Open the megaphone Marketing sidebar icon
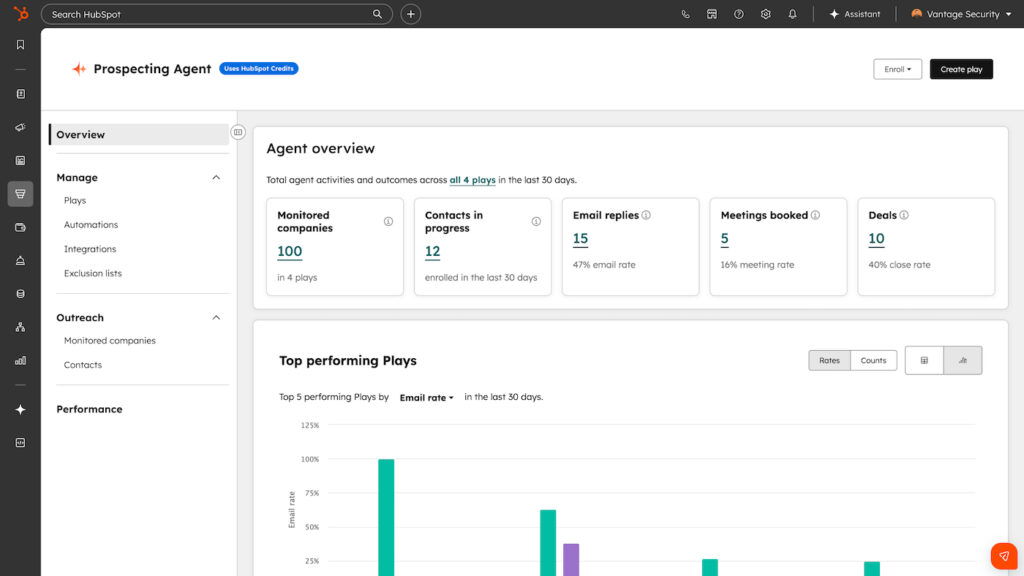 20,127
